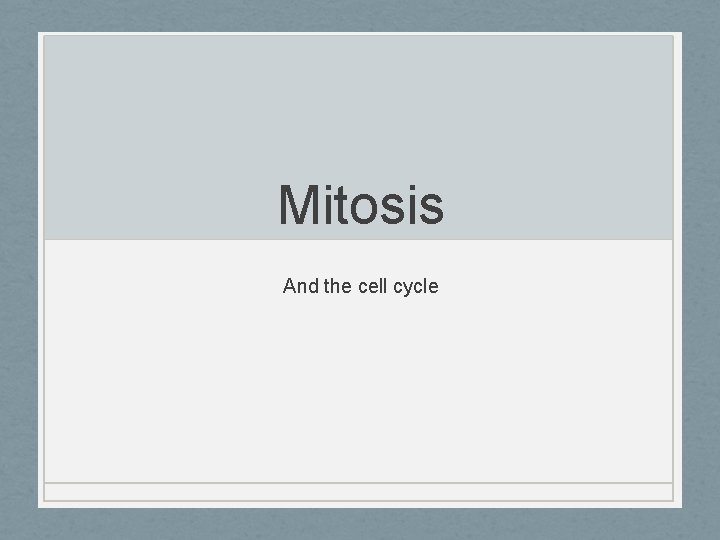Click the word "cell" in the subtitle
Image resolution: width=720 pixels, height=540 pixels.
(x=372, y=286)
